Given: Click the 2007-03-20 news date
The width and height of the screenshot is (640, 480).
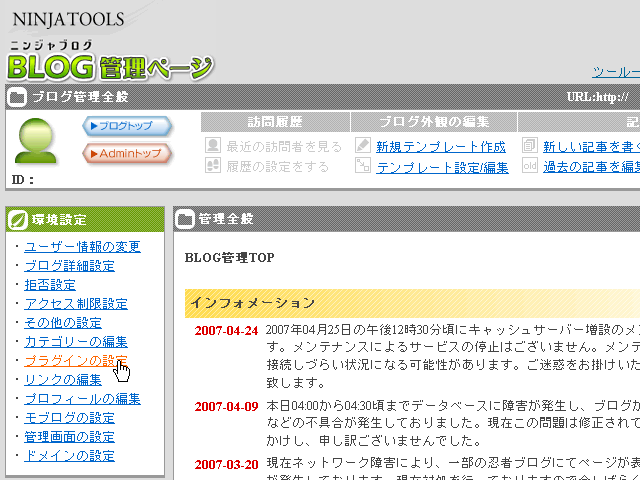Looking at the screenshot, I should pos(227,464).
